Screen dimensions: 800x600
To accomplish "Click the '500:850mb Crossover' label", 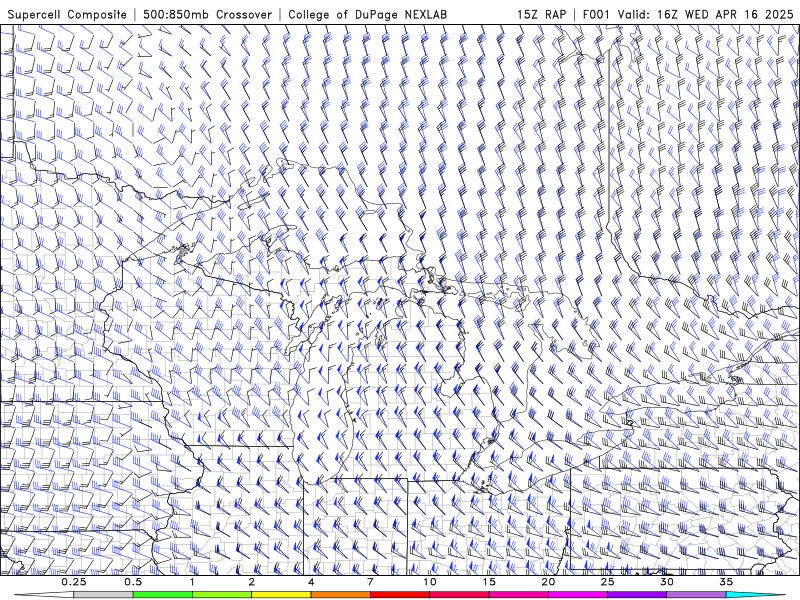I will click(x=207, y=14).
